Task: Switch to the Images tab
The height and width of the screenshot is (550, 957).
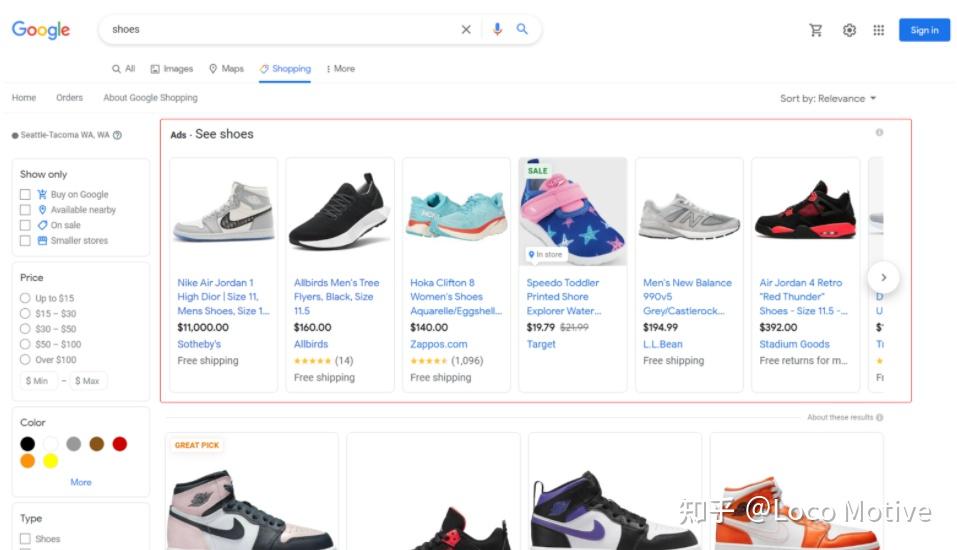Action: [x=172, y=69]
